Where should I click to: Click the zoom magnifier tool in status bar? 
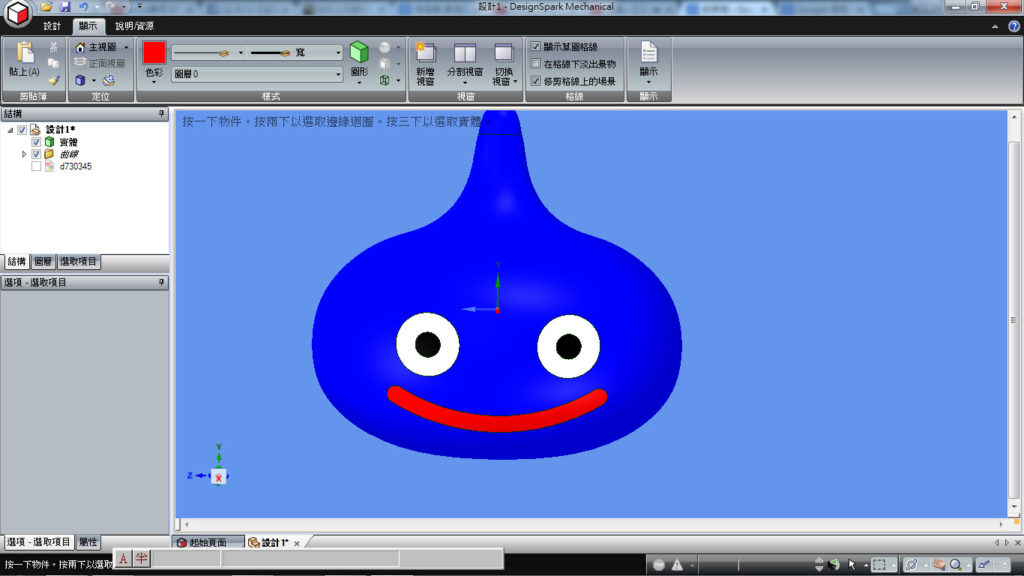[x=956, y=564]
